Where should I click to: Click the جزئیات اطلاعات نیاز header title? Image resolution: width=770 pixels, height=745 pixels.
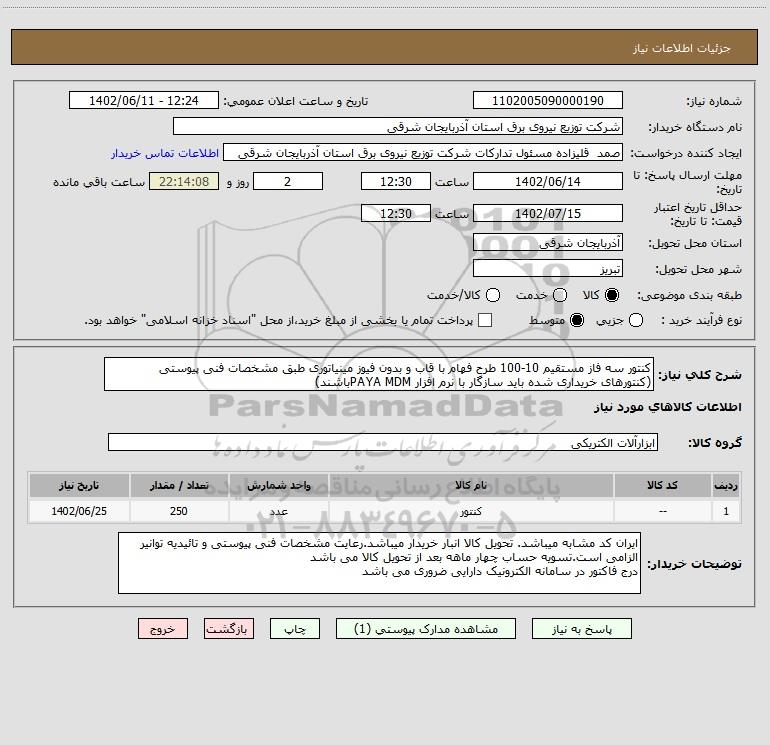(682, 48)
